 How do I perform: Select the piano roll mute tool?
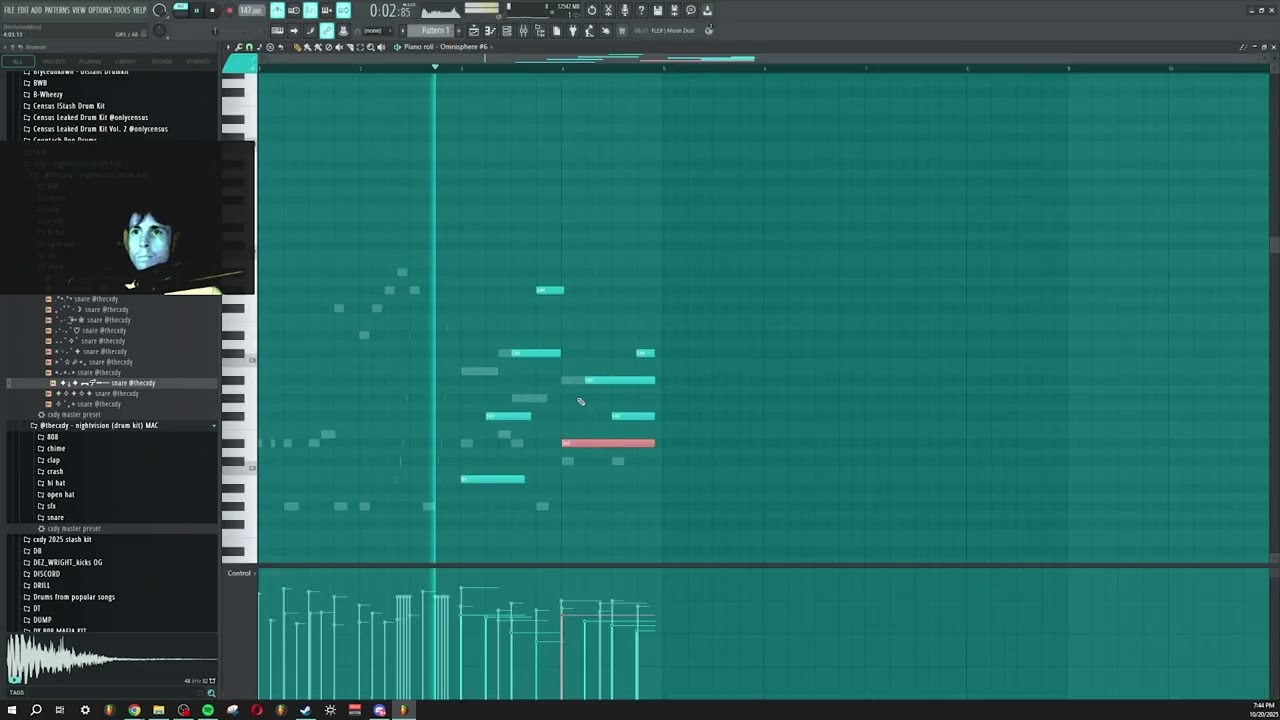(339, 47)
